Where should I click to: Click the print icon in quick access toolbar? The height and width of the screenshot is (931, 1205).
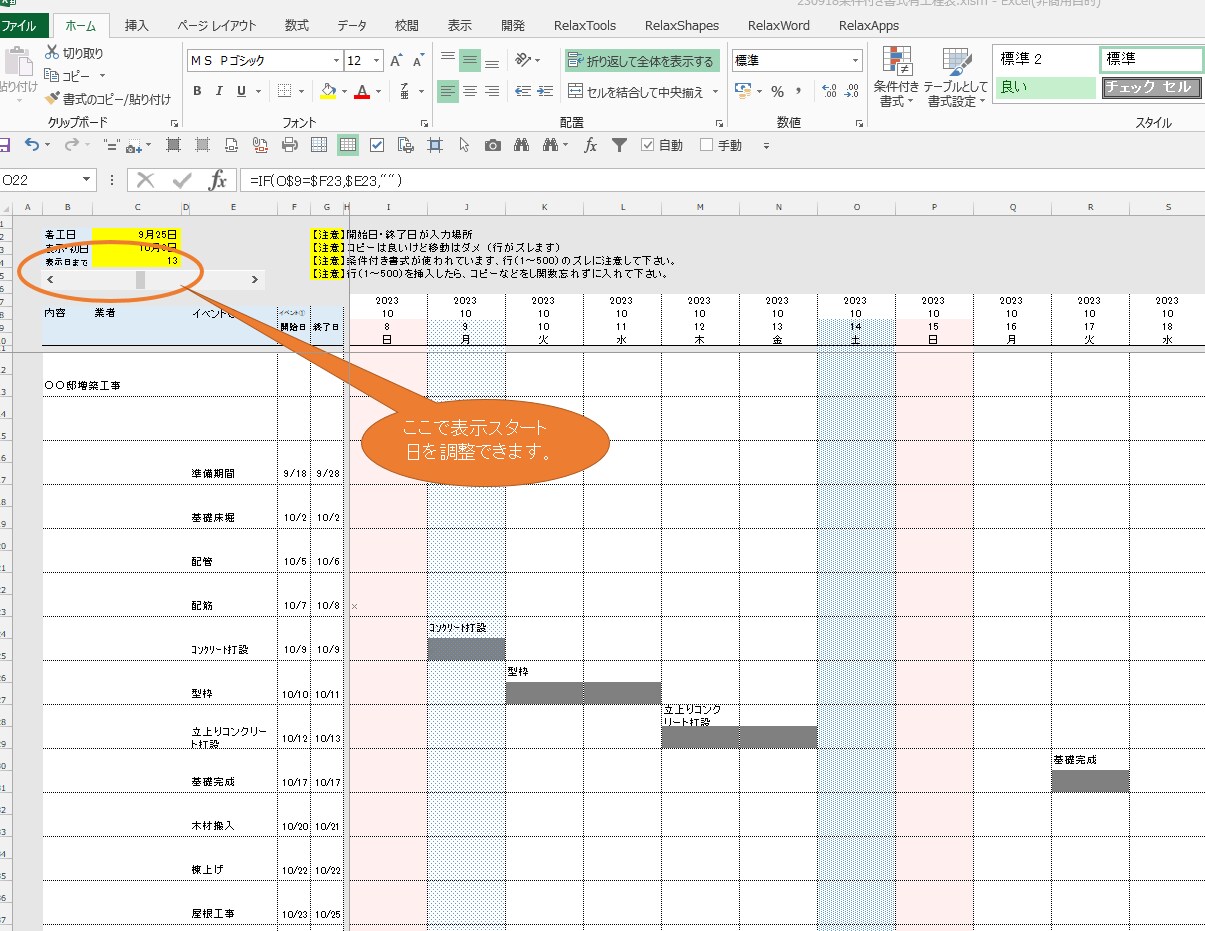[290, 145]
